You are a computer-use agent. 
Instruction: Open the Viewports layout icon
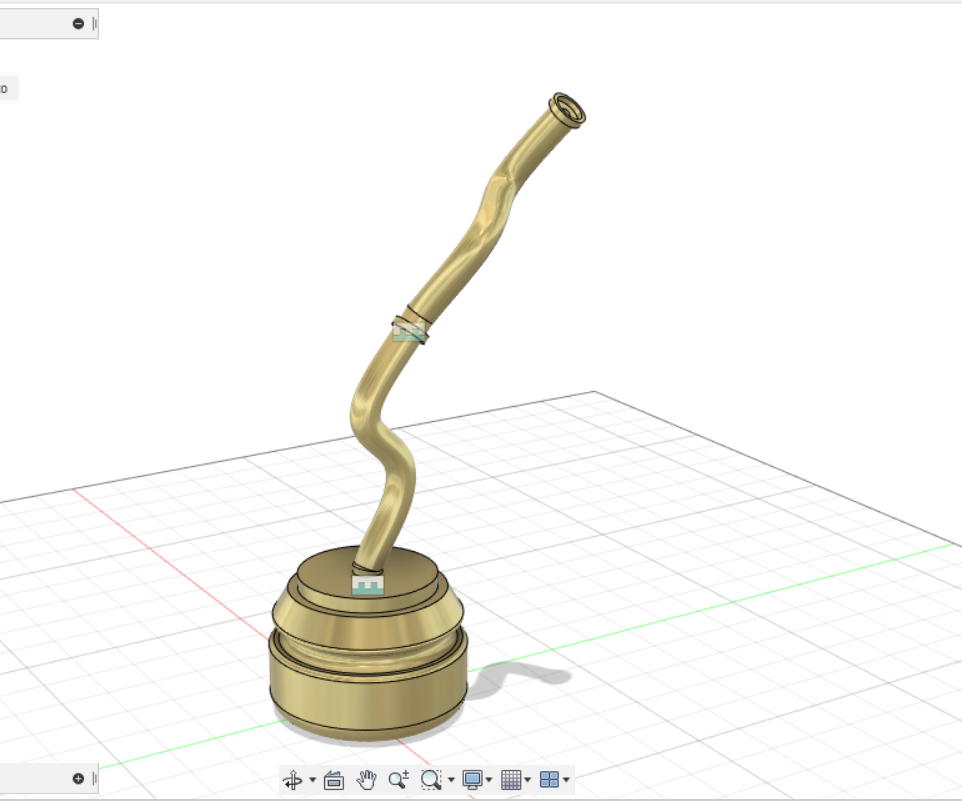point(549,780)
